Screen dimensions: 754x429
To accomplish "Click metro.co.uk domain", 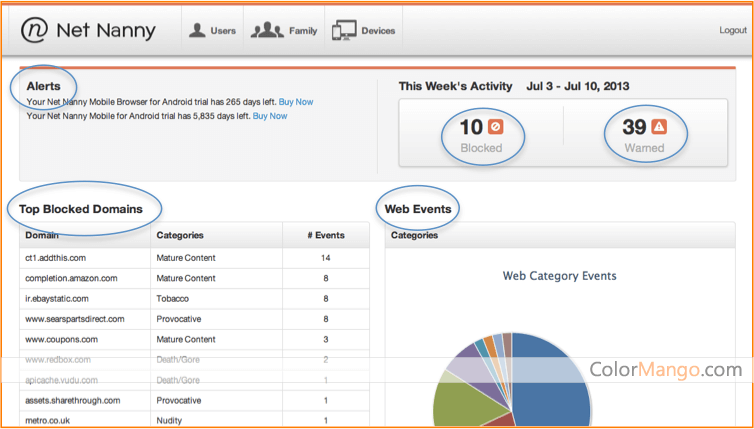I will (47, 421).
